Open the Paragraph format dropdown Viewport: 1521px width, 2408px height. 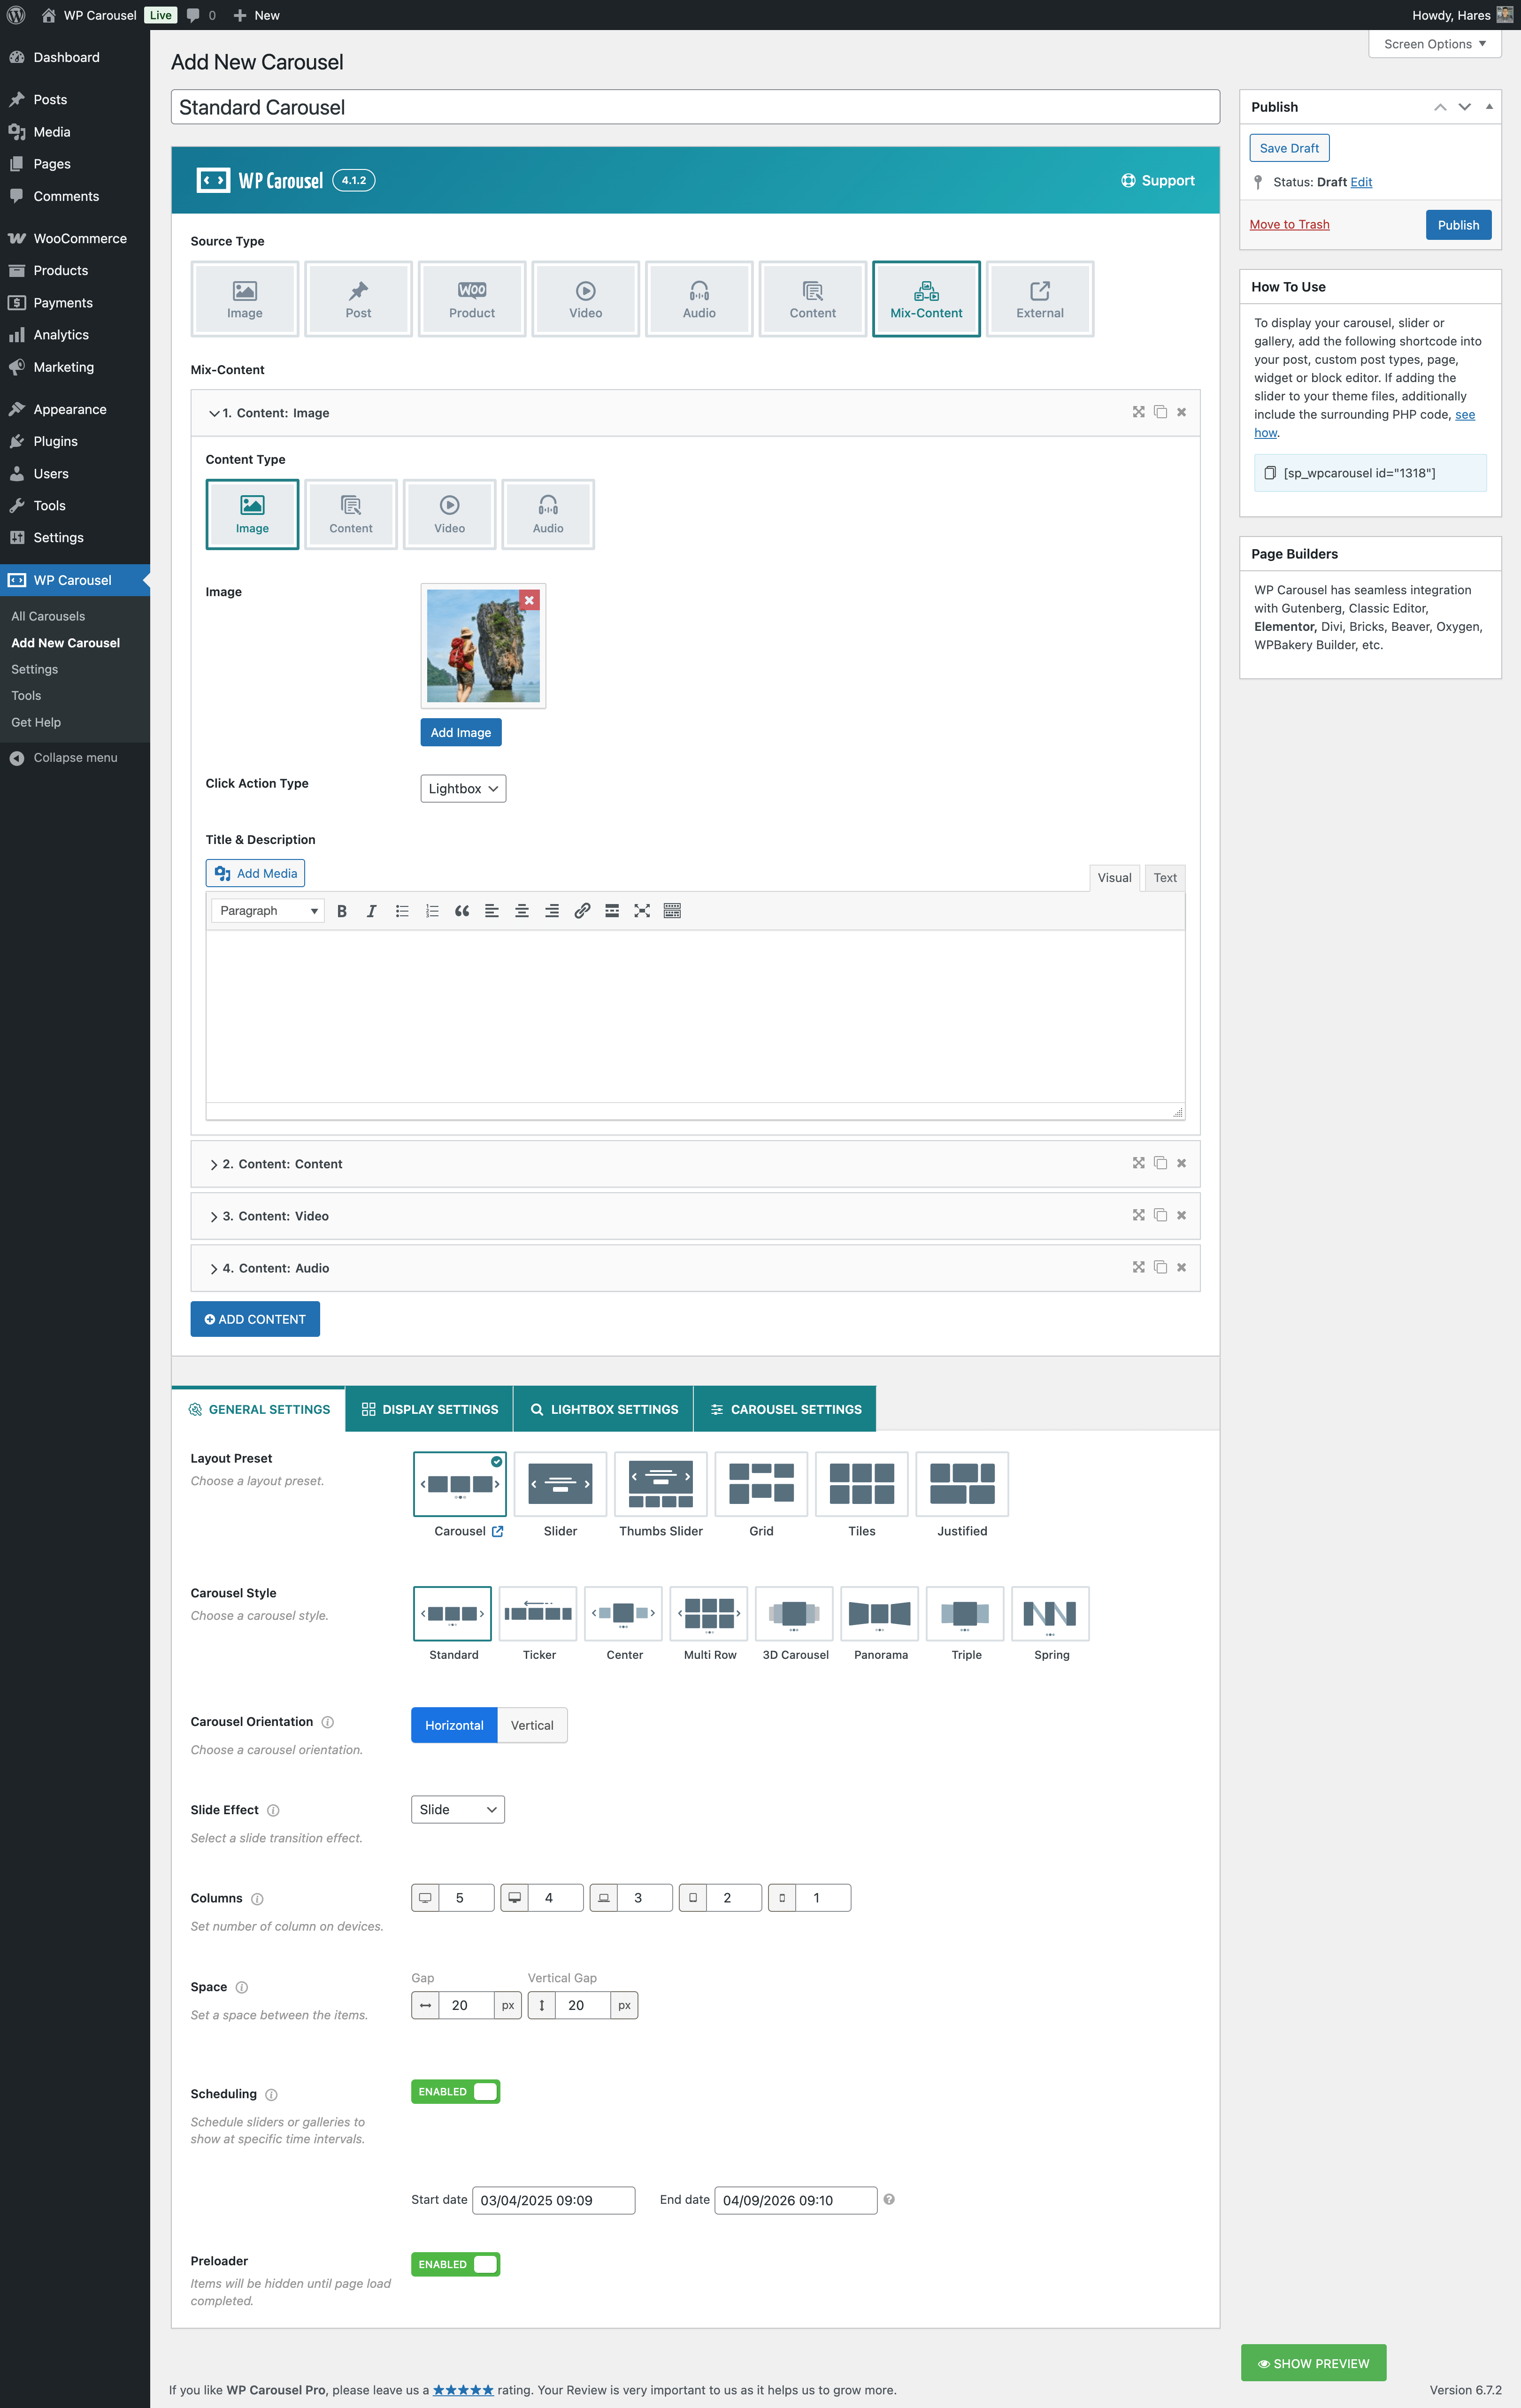pyautogui.click(x=268, y=911)
